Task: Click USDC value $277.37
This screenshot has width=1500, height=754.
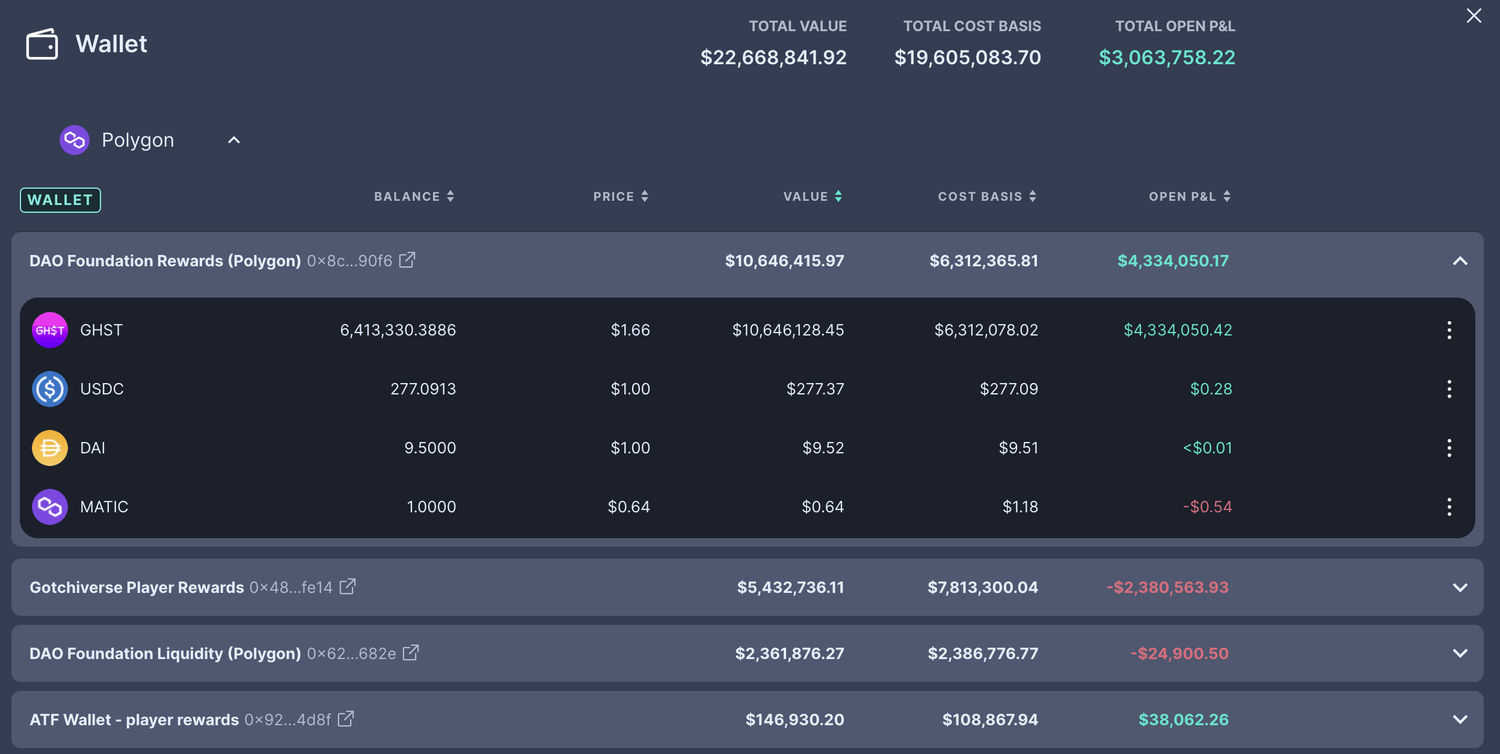Action: pyautogui.click(x=815, y=389)
